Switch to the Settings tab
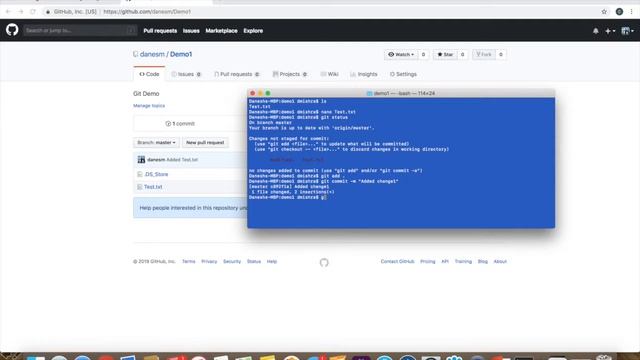Viewport: 640px width, 360px height. (x=403, y=74)
